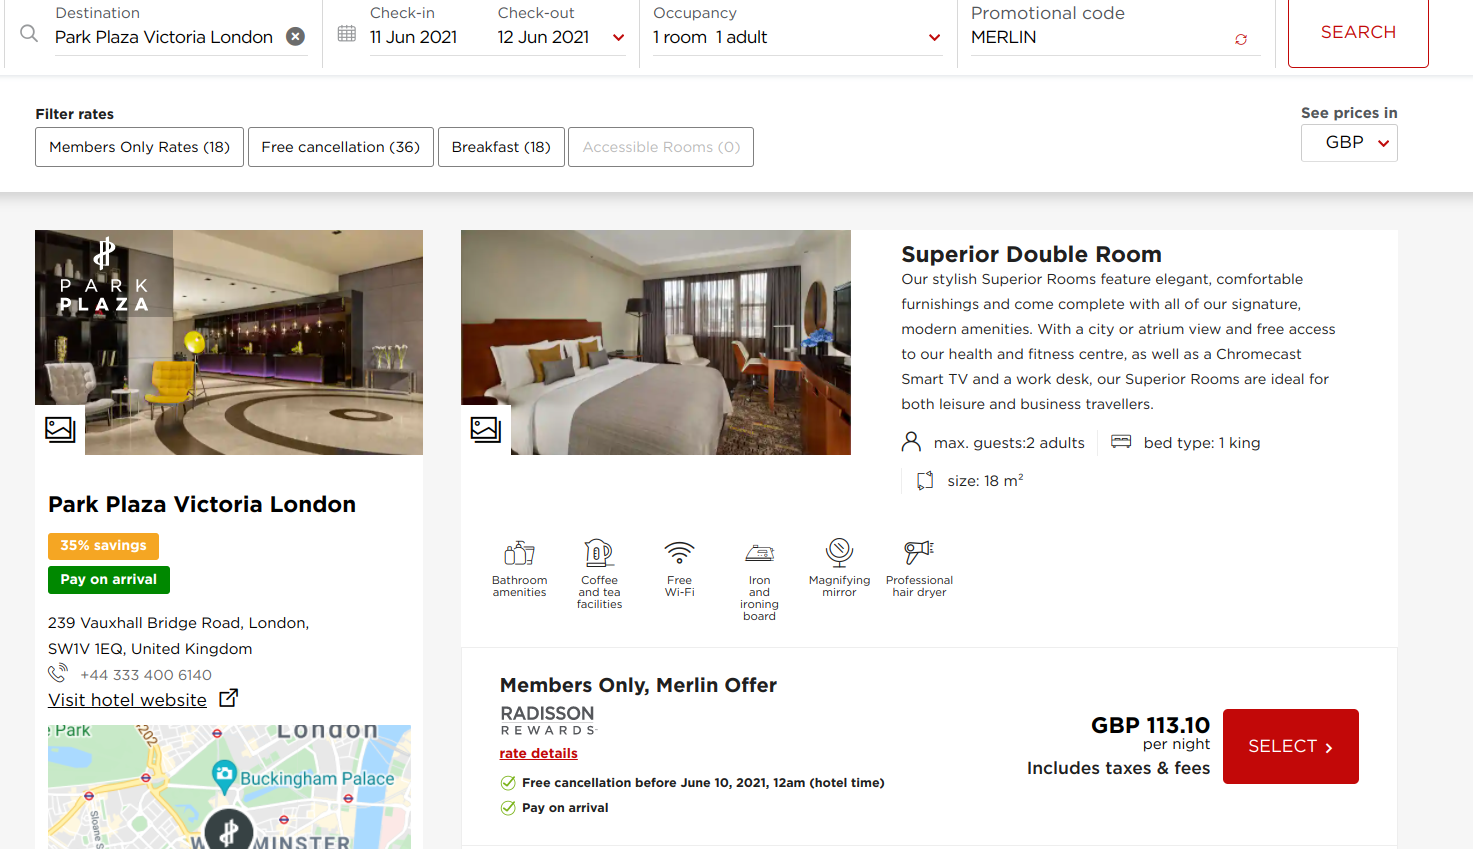The image size is (1473, 849).
Task: Toggle the Breakfast filter
Action: click(x=501, y=147)
